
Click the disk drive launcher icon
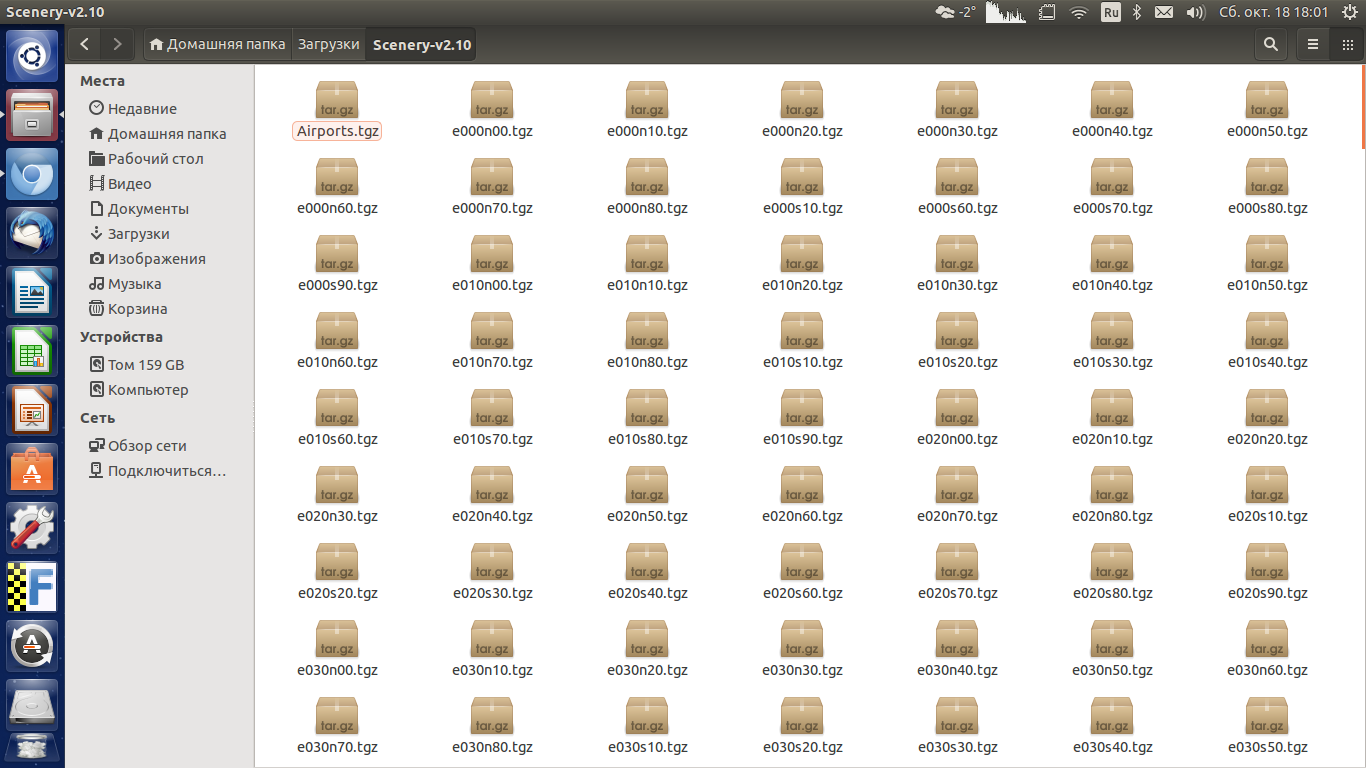pyautogui.click(x=33, y=706)
